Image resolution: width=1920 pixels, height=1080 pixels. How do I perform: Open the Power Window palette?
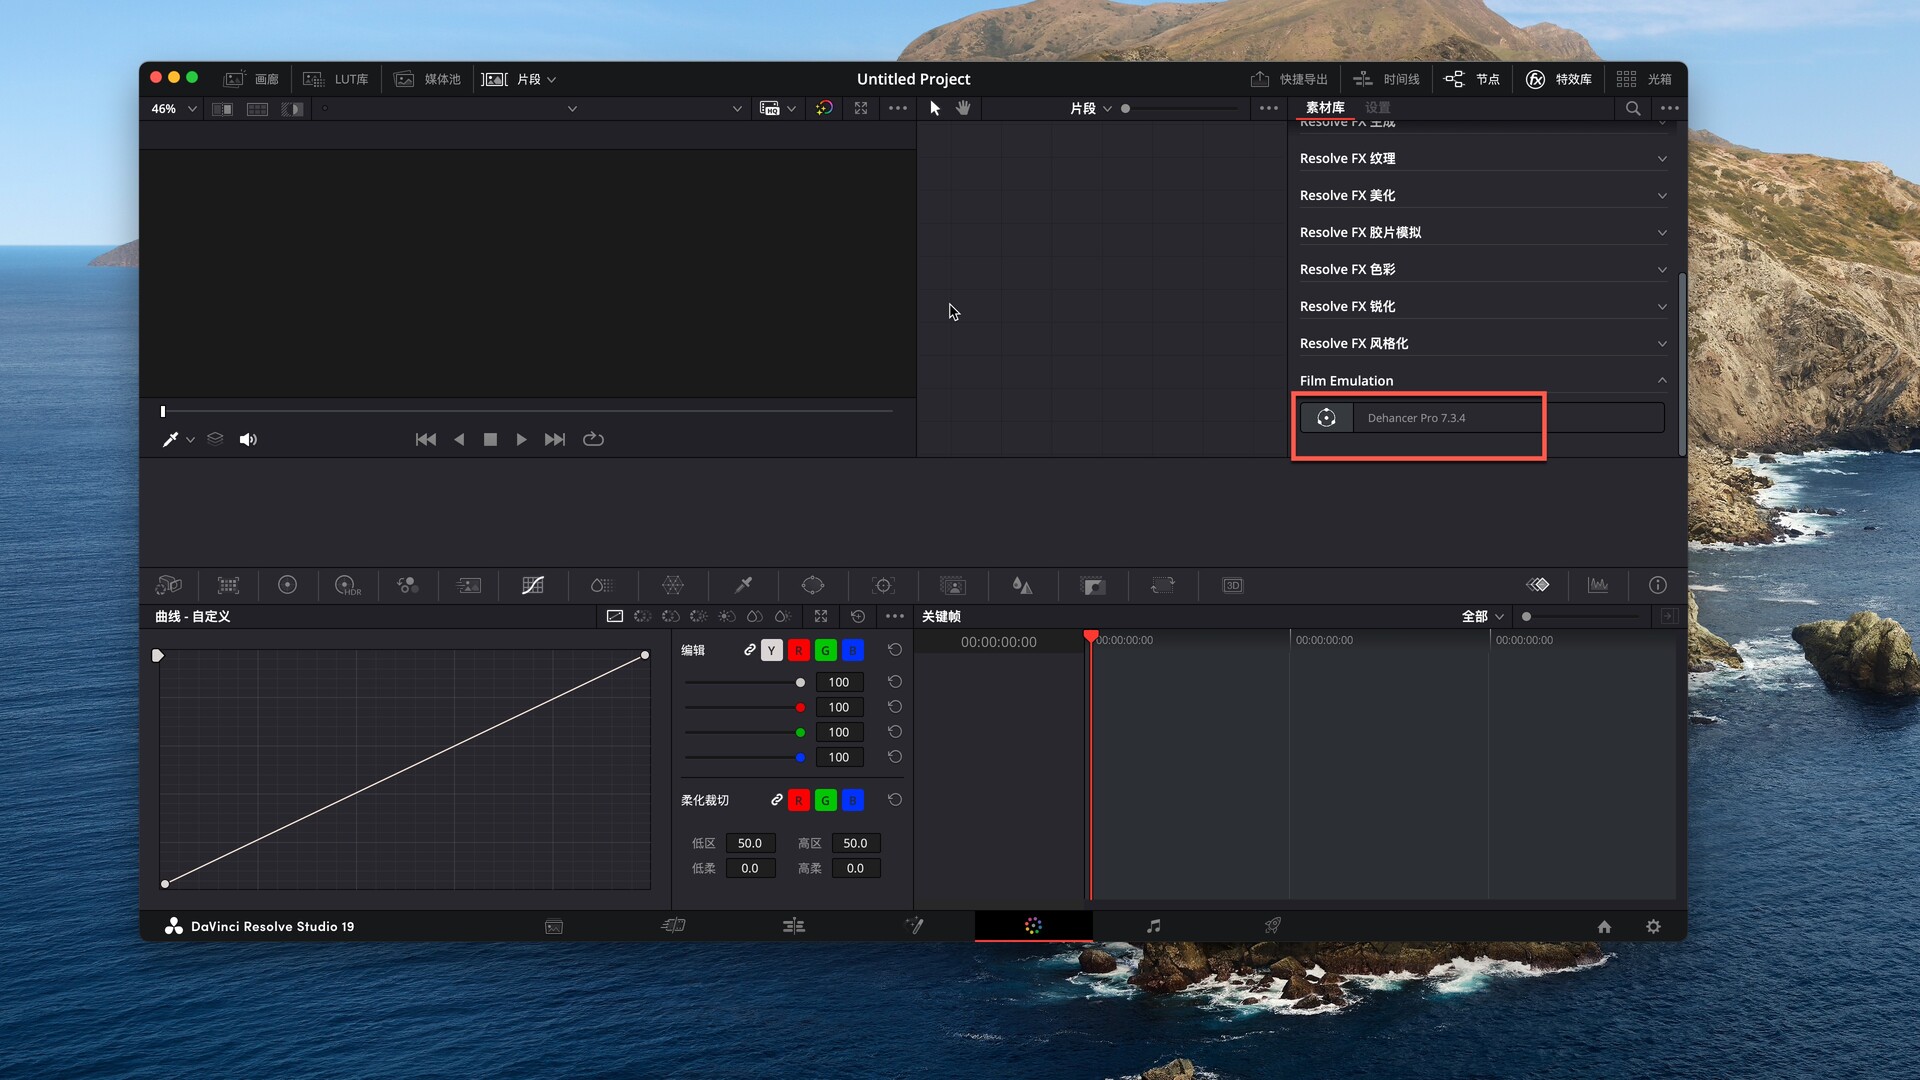tap(813, 586)
